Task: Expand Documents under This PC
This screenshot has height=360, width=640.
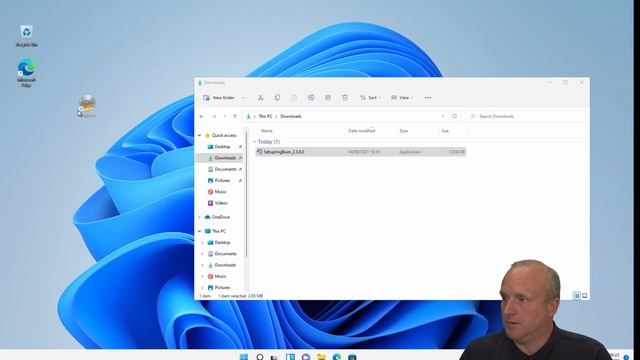Action: pos(202,254)
